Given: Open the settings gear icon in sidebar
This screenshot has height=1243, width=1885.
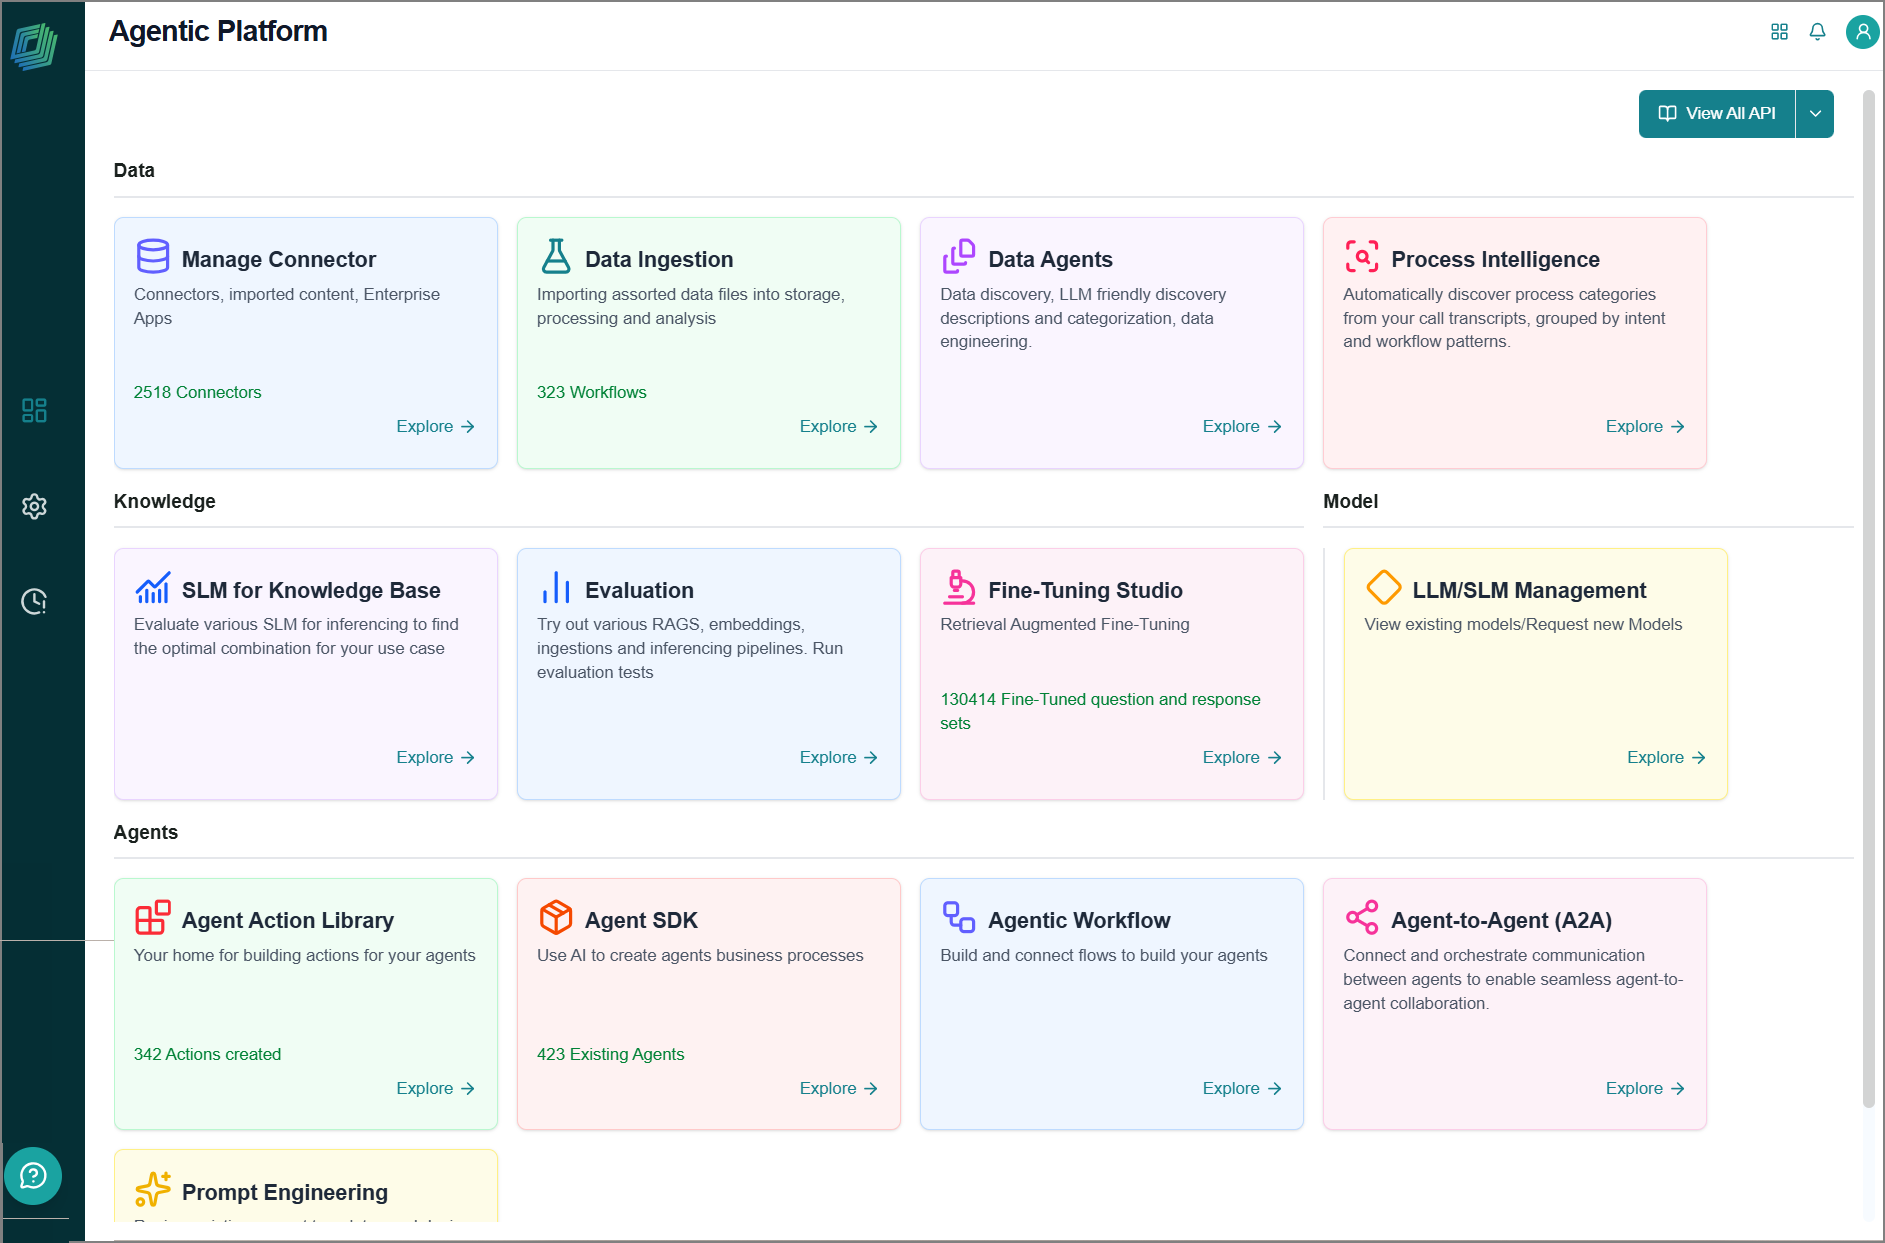Looking at the screenshot, I should click(x=34, y=506).
